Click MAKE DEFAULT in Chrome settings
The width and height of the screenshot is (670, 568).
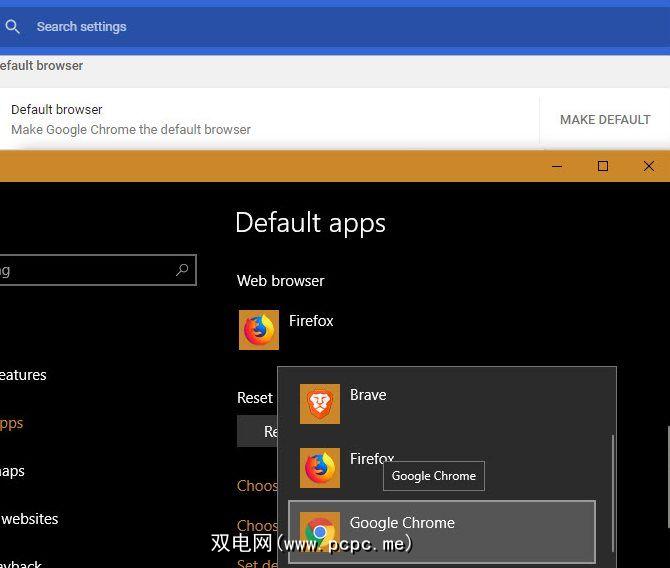click(x=605, y=120)
